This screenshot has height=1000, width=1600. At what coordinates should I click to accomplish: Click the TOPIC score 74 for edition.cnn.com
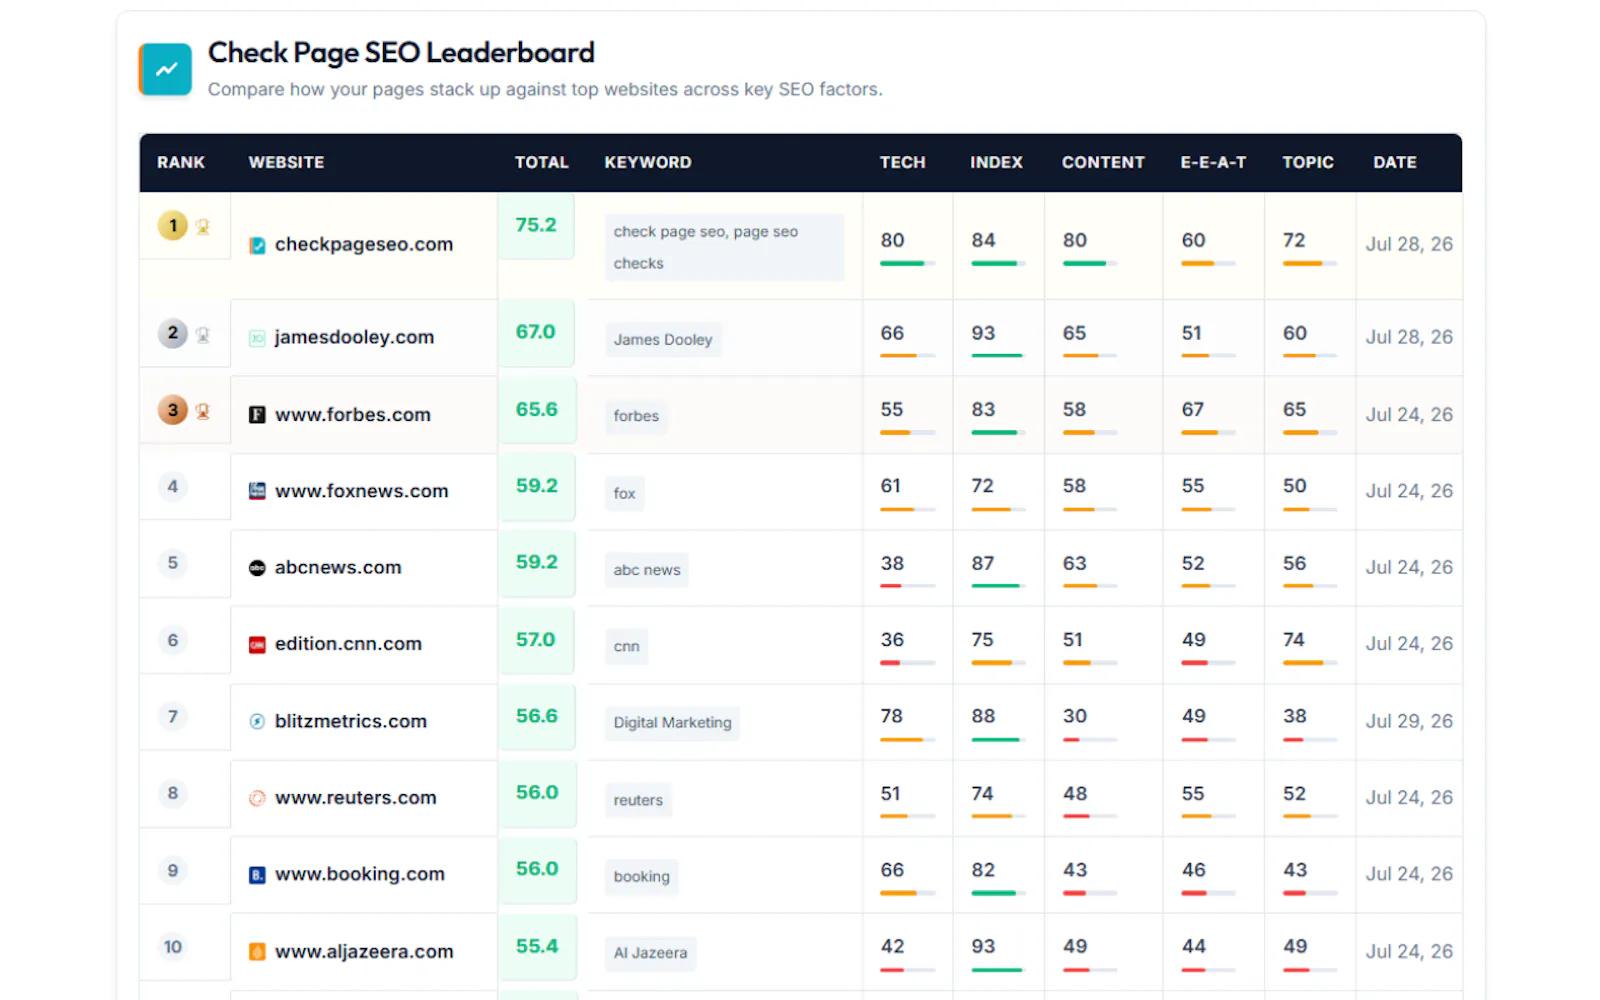coord(1293,640)
